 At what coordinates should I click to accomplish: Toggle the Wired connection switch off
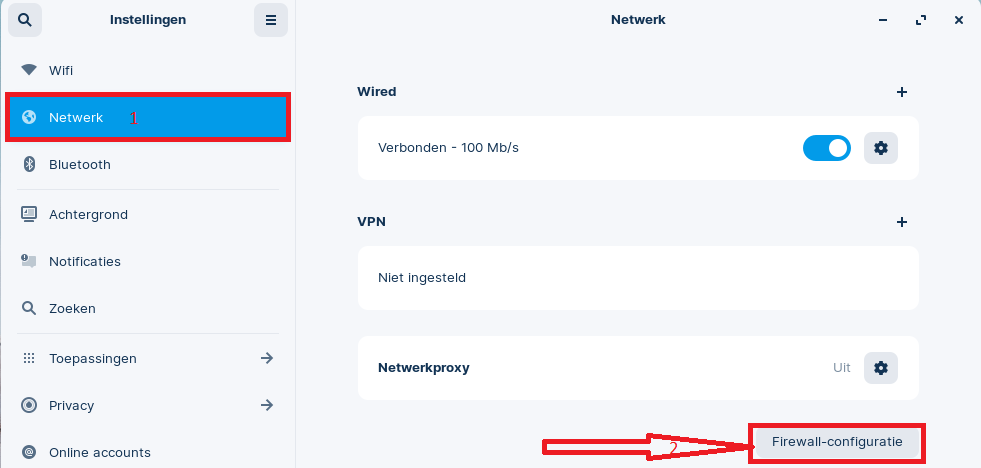coord(826,148)
